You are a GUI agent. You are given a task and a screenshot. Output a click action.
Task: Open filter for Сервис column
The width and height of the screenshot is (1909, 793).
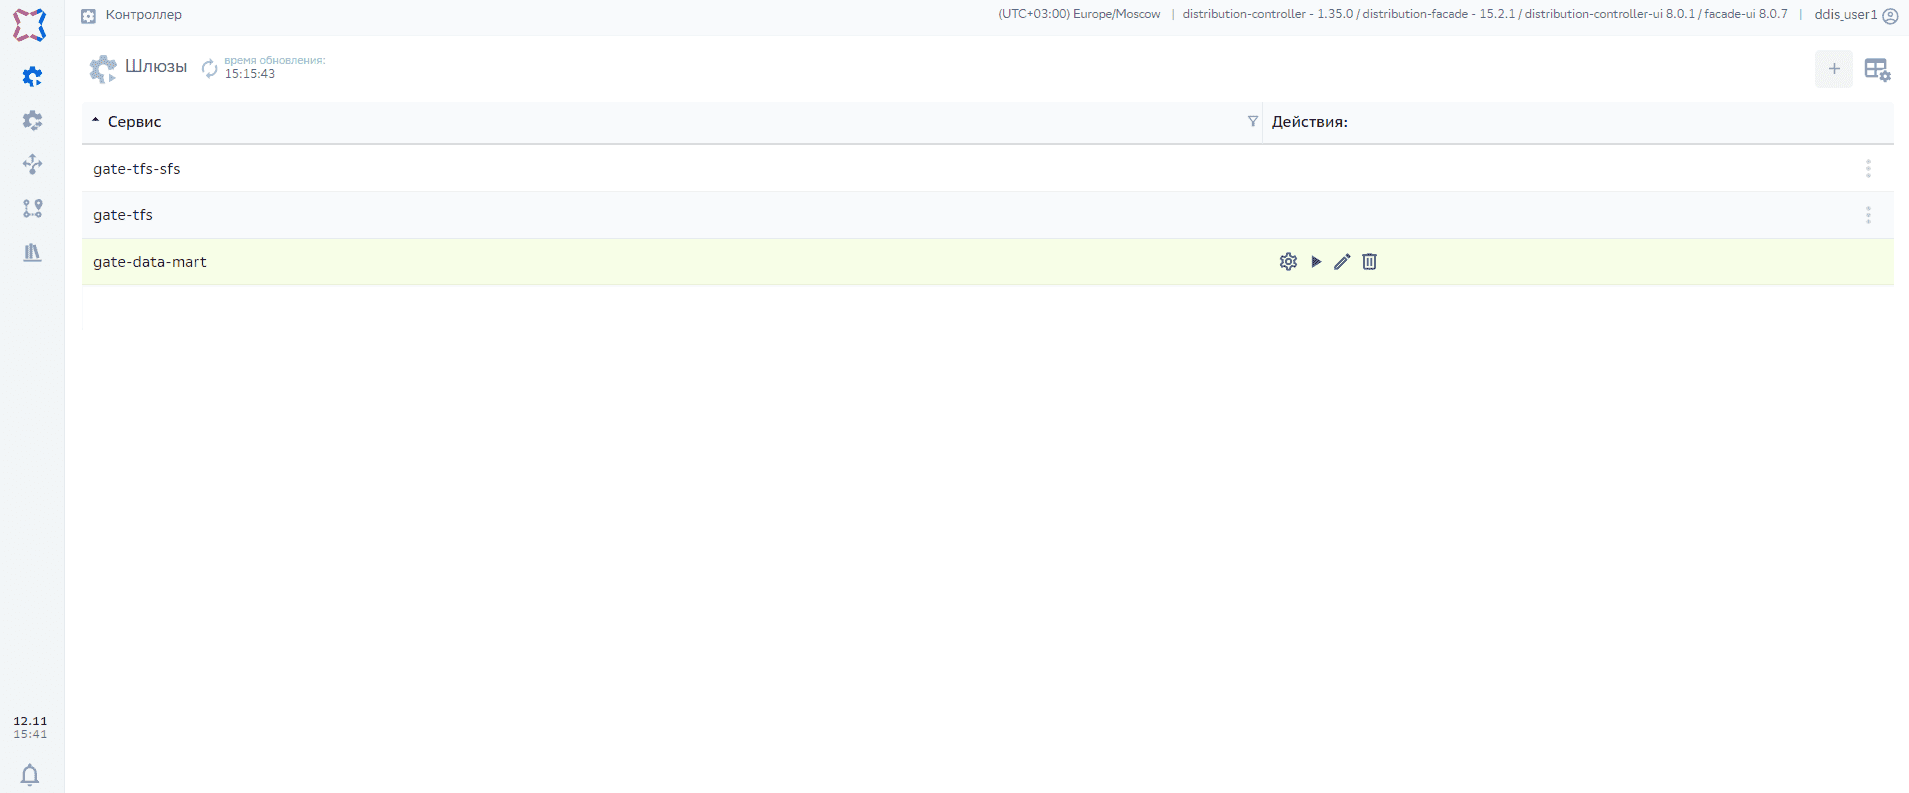(x=1252, y=121)
